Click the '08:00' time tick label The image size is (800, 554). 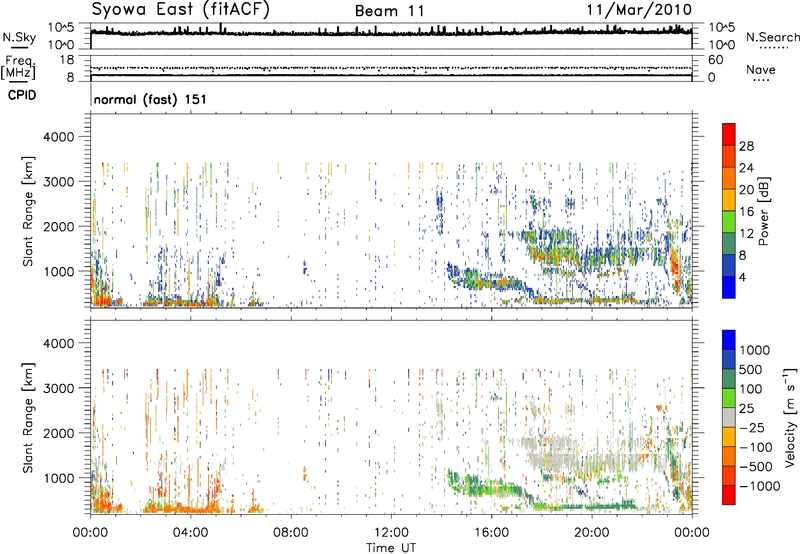(291, 533)
